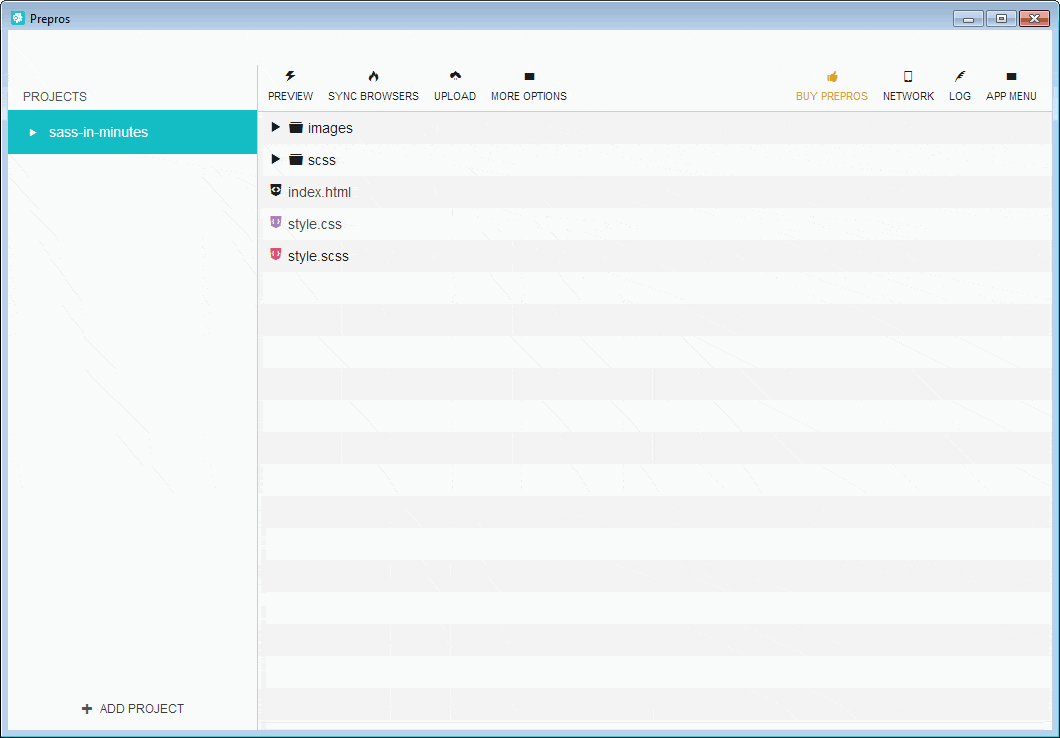This screenshot has height=738, width=1060.
Task: Expand the scss folder arrow
Action: (x=275, y=159)
